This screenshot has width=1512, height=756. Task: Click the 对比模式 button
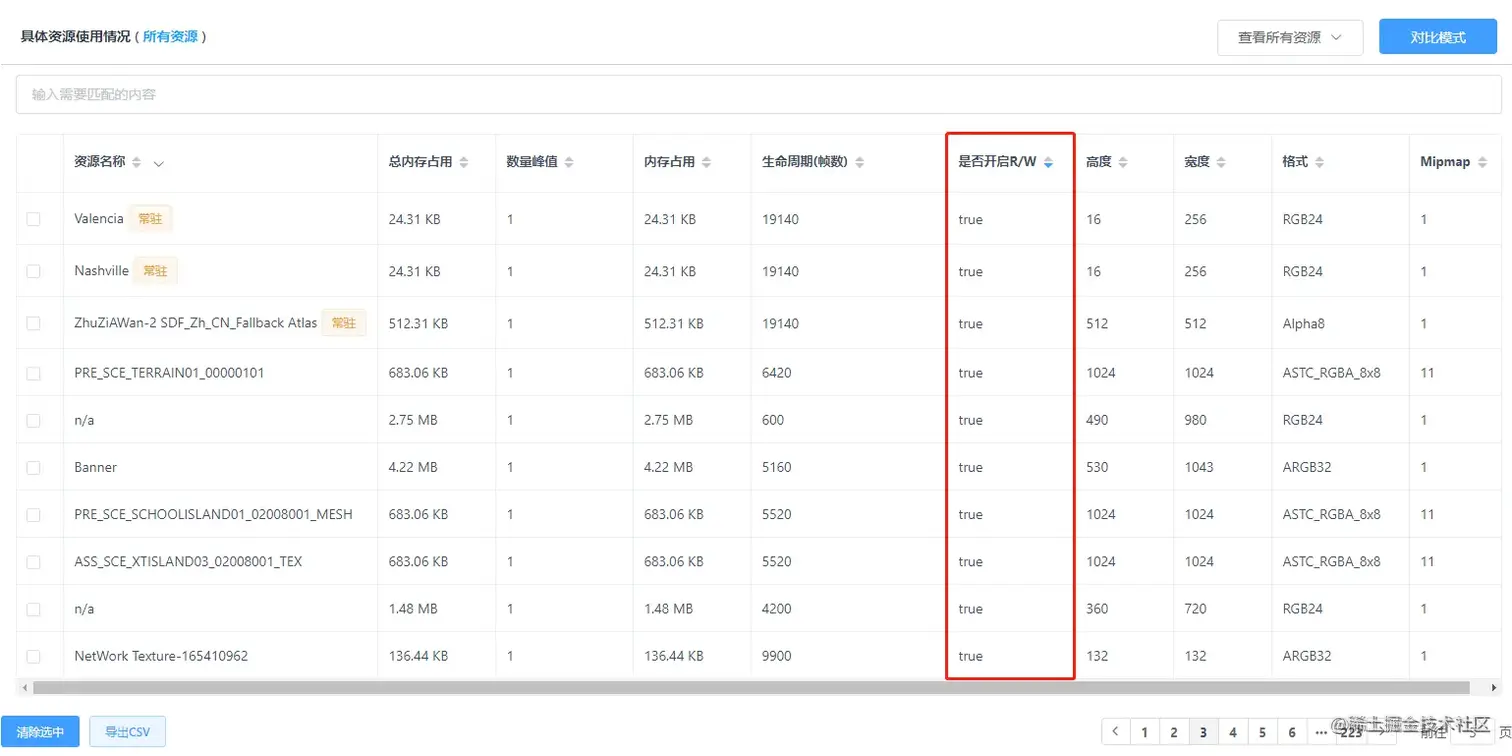1437,35
